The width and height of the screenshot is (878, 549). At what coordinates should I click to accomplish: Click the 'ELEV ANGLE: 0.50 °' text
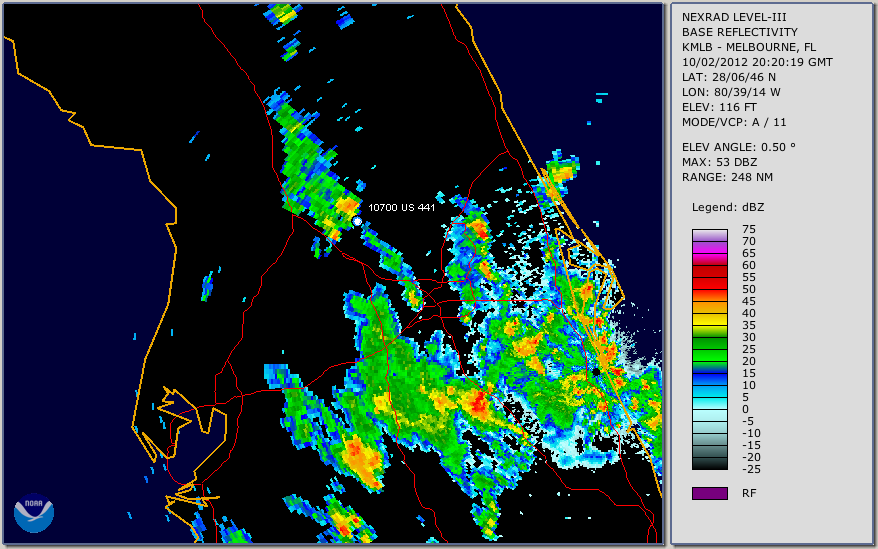(x=739, y=147)
